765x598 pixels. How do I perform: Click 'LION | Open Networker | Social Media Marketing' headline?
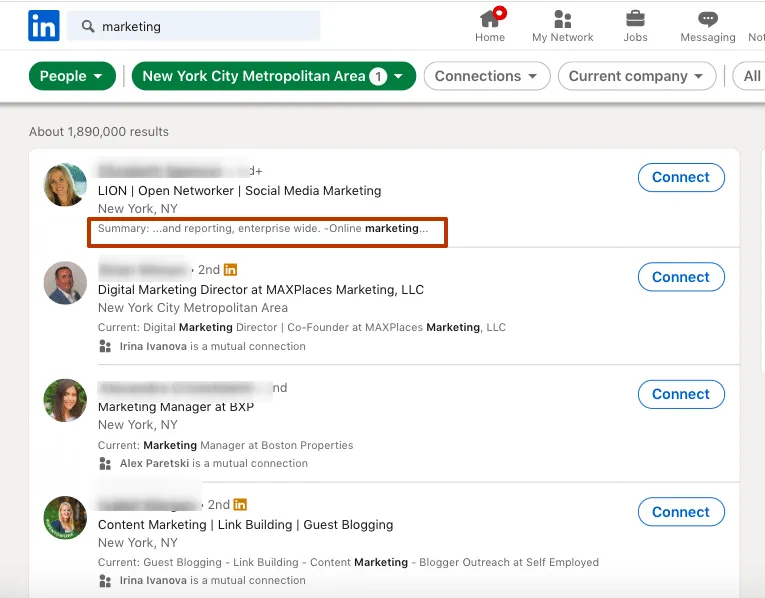pyautogui.click(x=240, y=191)
